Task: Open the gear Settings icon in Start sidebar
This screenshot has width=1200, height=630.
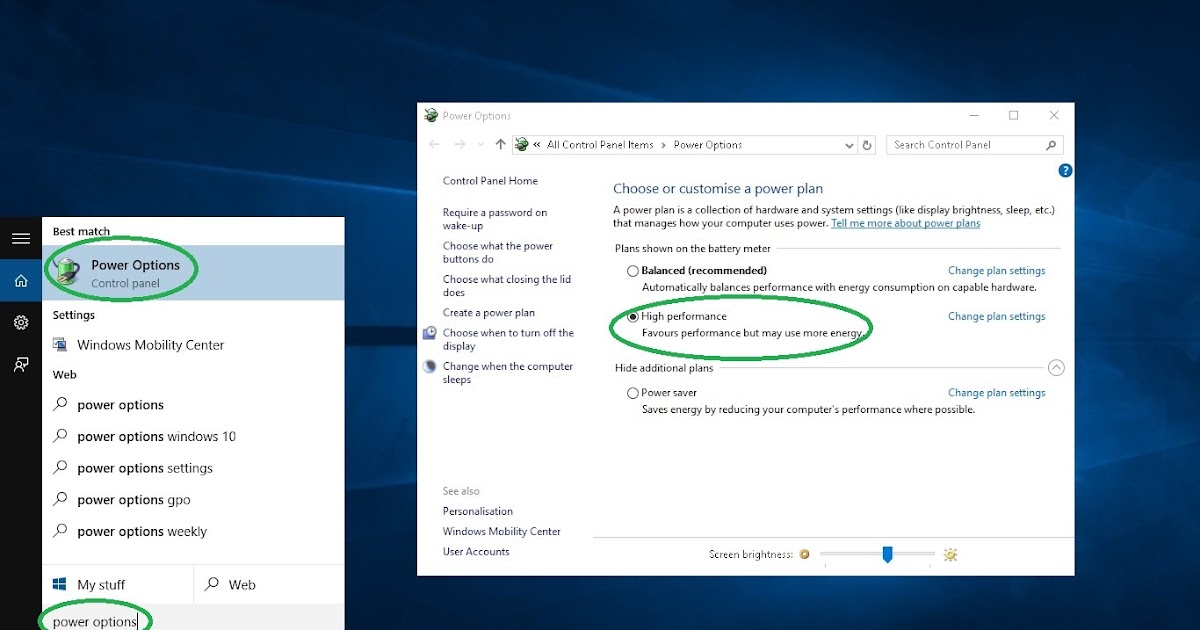Action: coord(20,323)
